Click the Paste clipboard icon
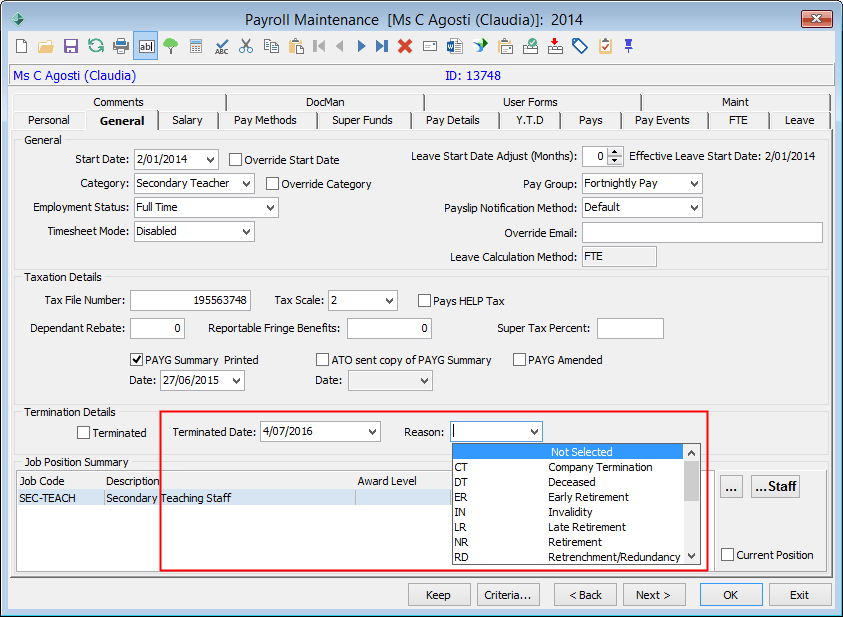This screenshot has width=843, height=617. click(x=296, y=46)
